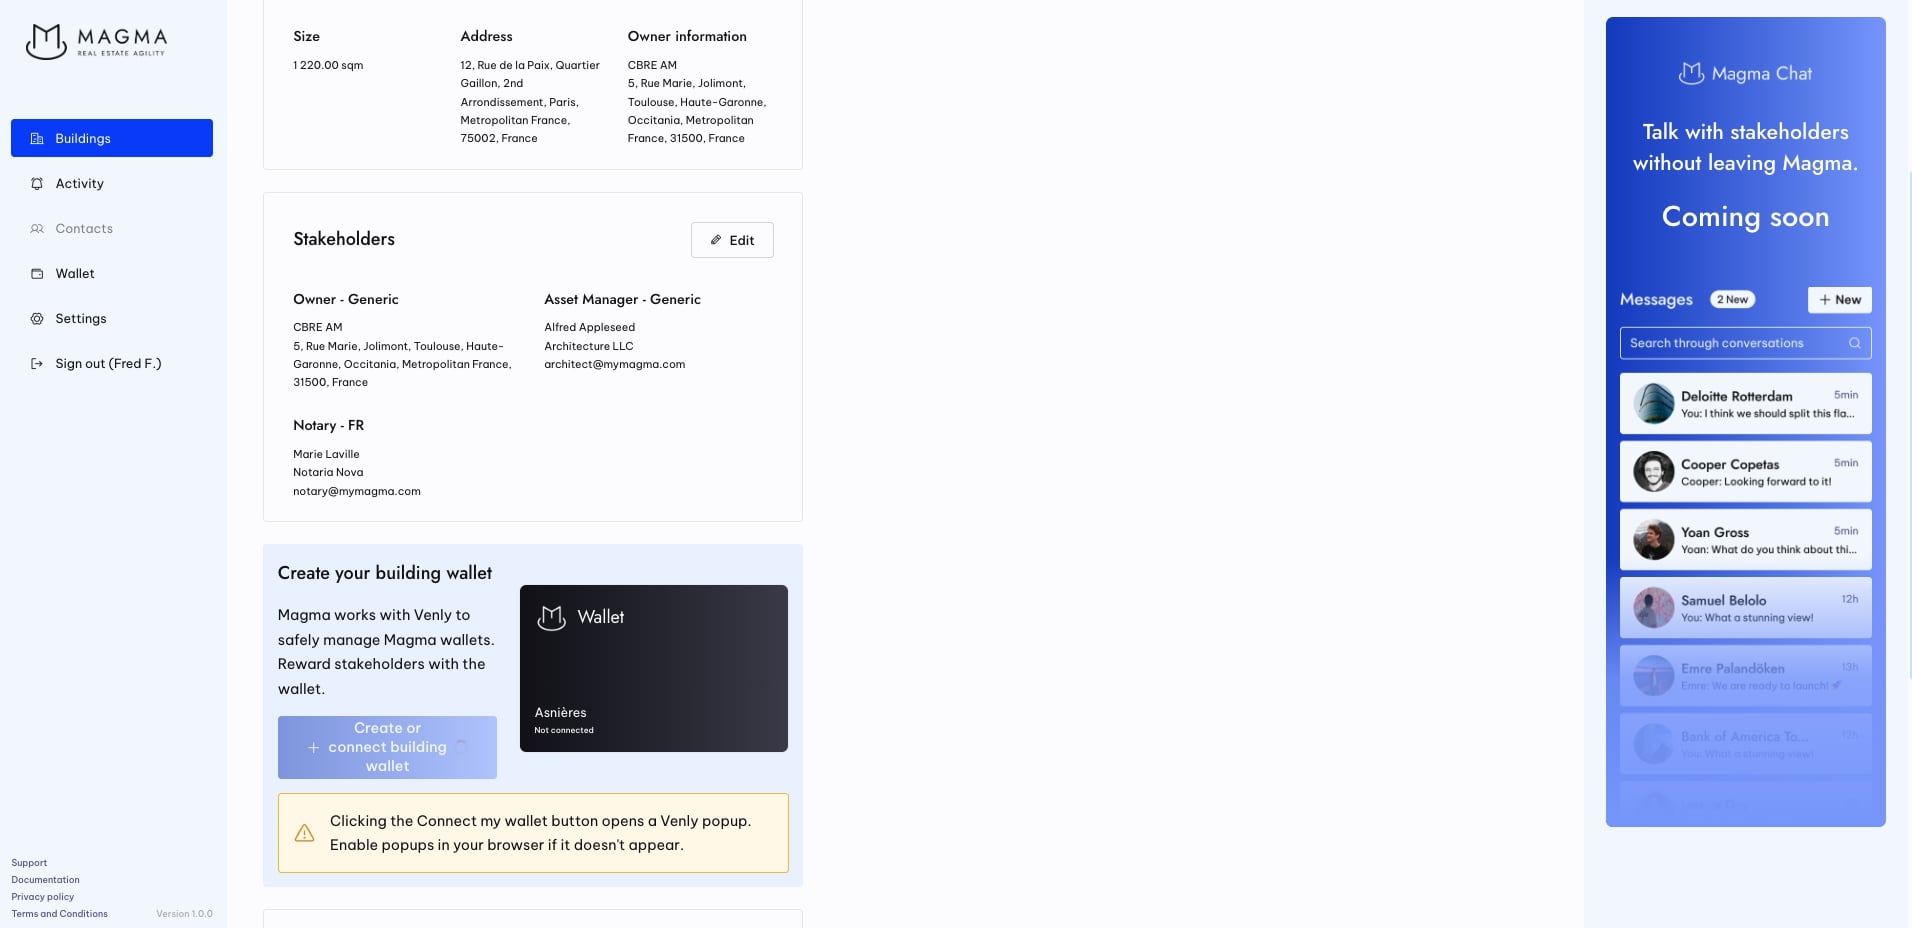The height and width of the screenshot is (928, 1912).
Task: Click the Settings gear icon
Action: tap(37, 319)
